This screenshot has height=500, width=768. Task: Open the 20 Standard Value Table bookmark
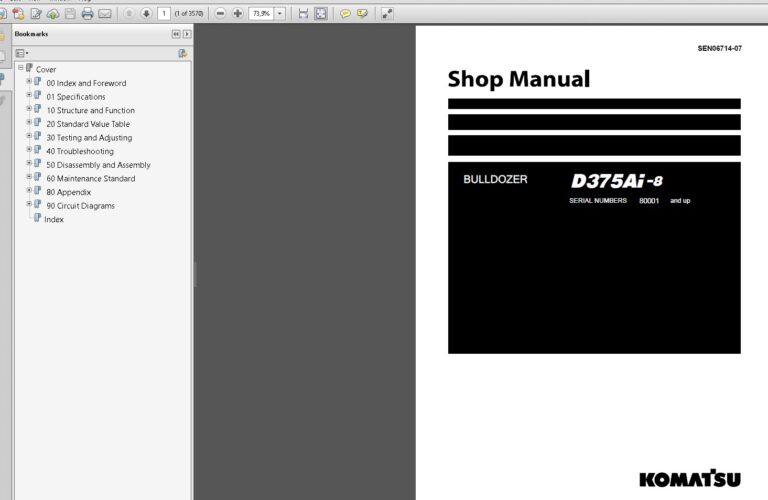(88, 124)
